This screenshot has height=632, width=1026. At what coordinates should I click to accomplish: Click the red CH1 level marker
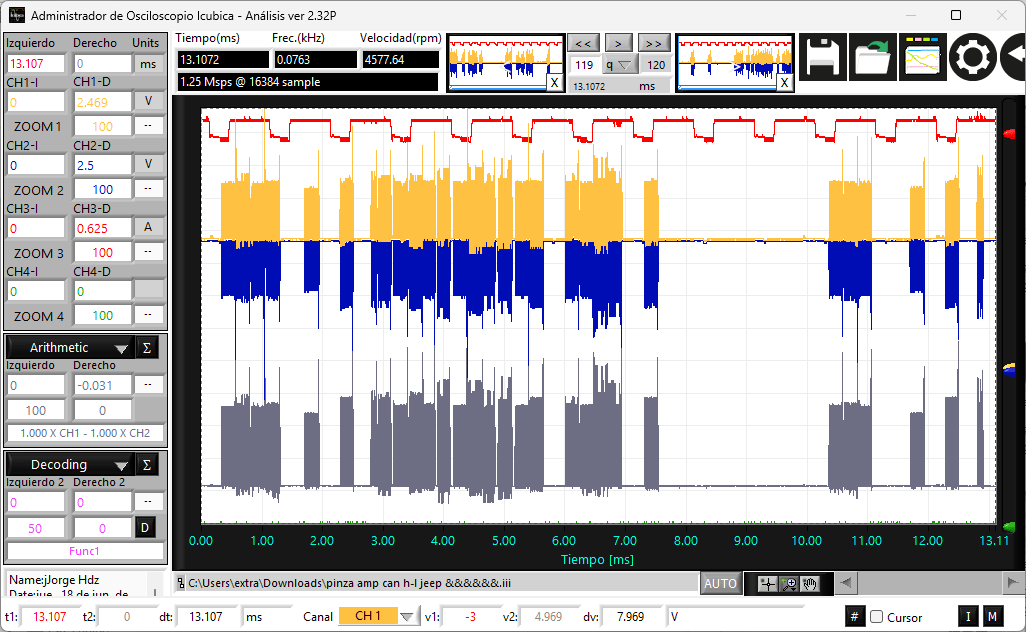1008,133
